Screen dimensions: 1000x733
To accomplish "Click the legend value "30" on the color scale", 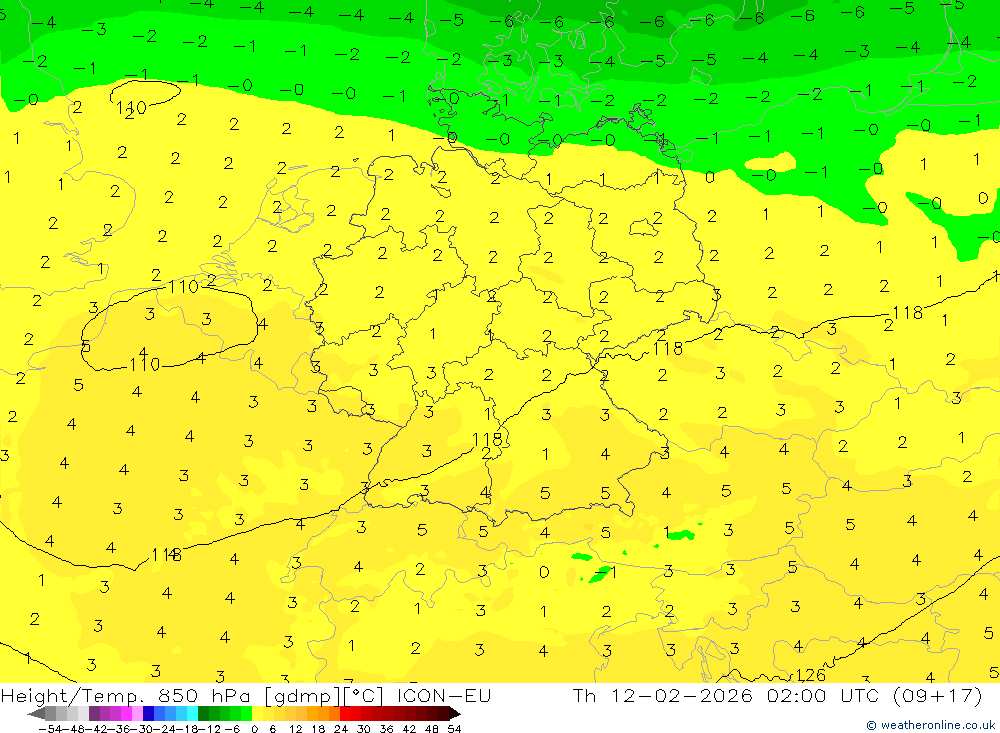I will (364, 729).
